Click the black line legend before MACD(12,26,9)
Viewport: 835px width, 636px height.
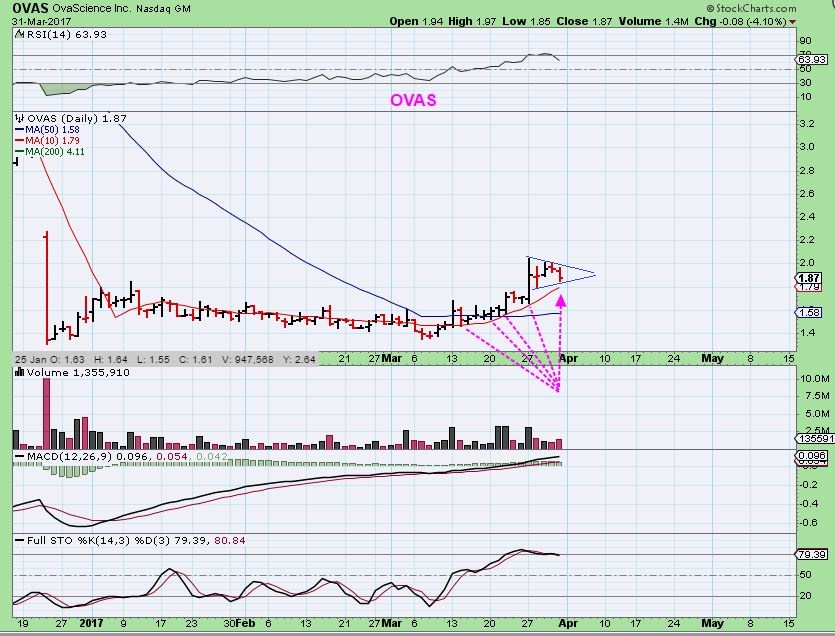[x=19, y=456]
